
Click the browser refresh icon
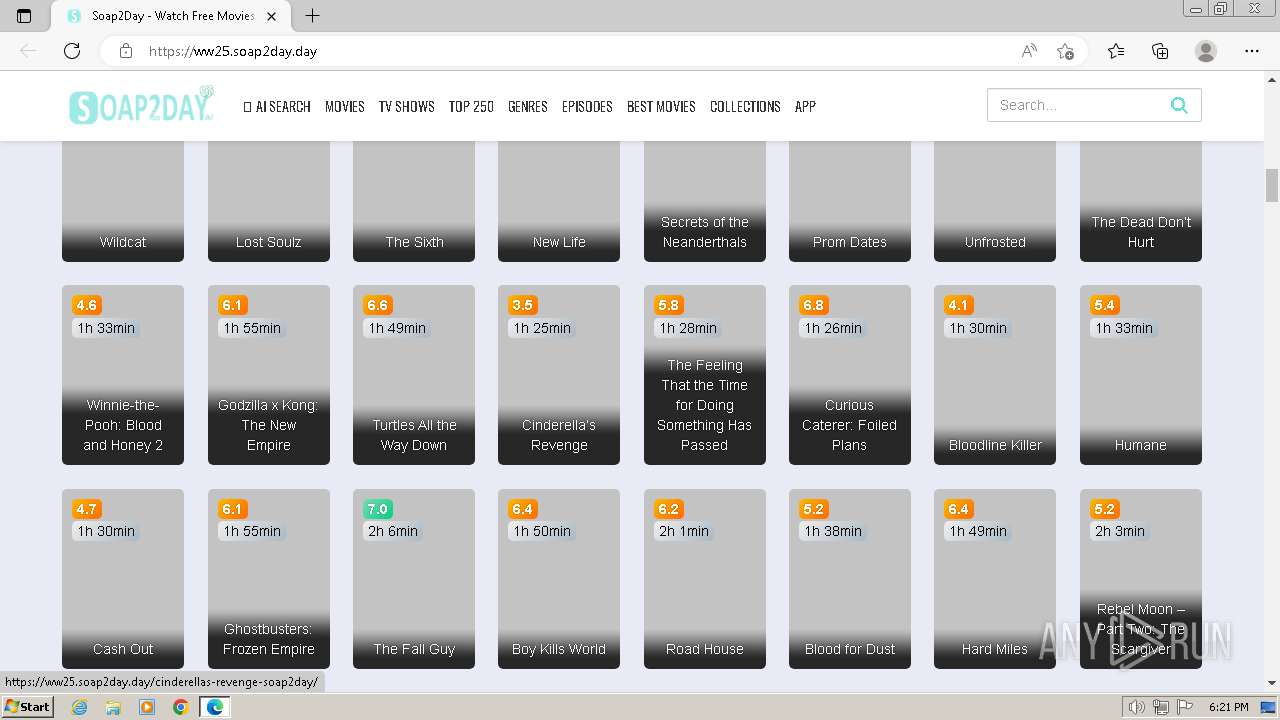[x=72, y=51]
